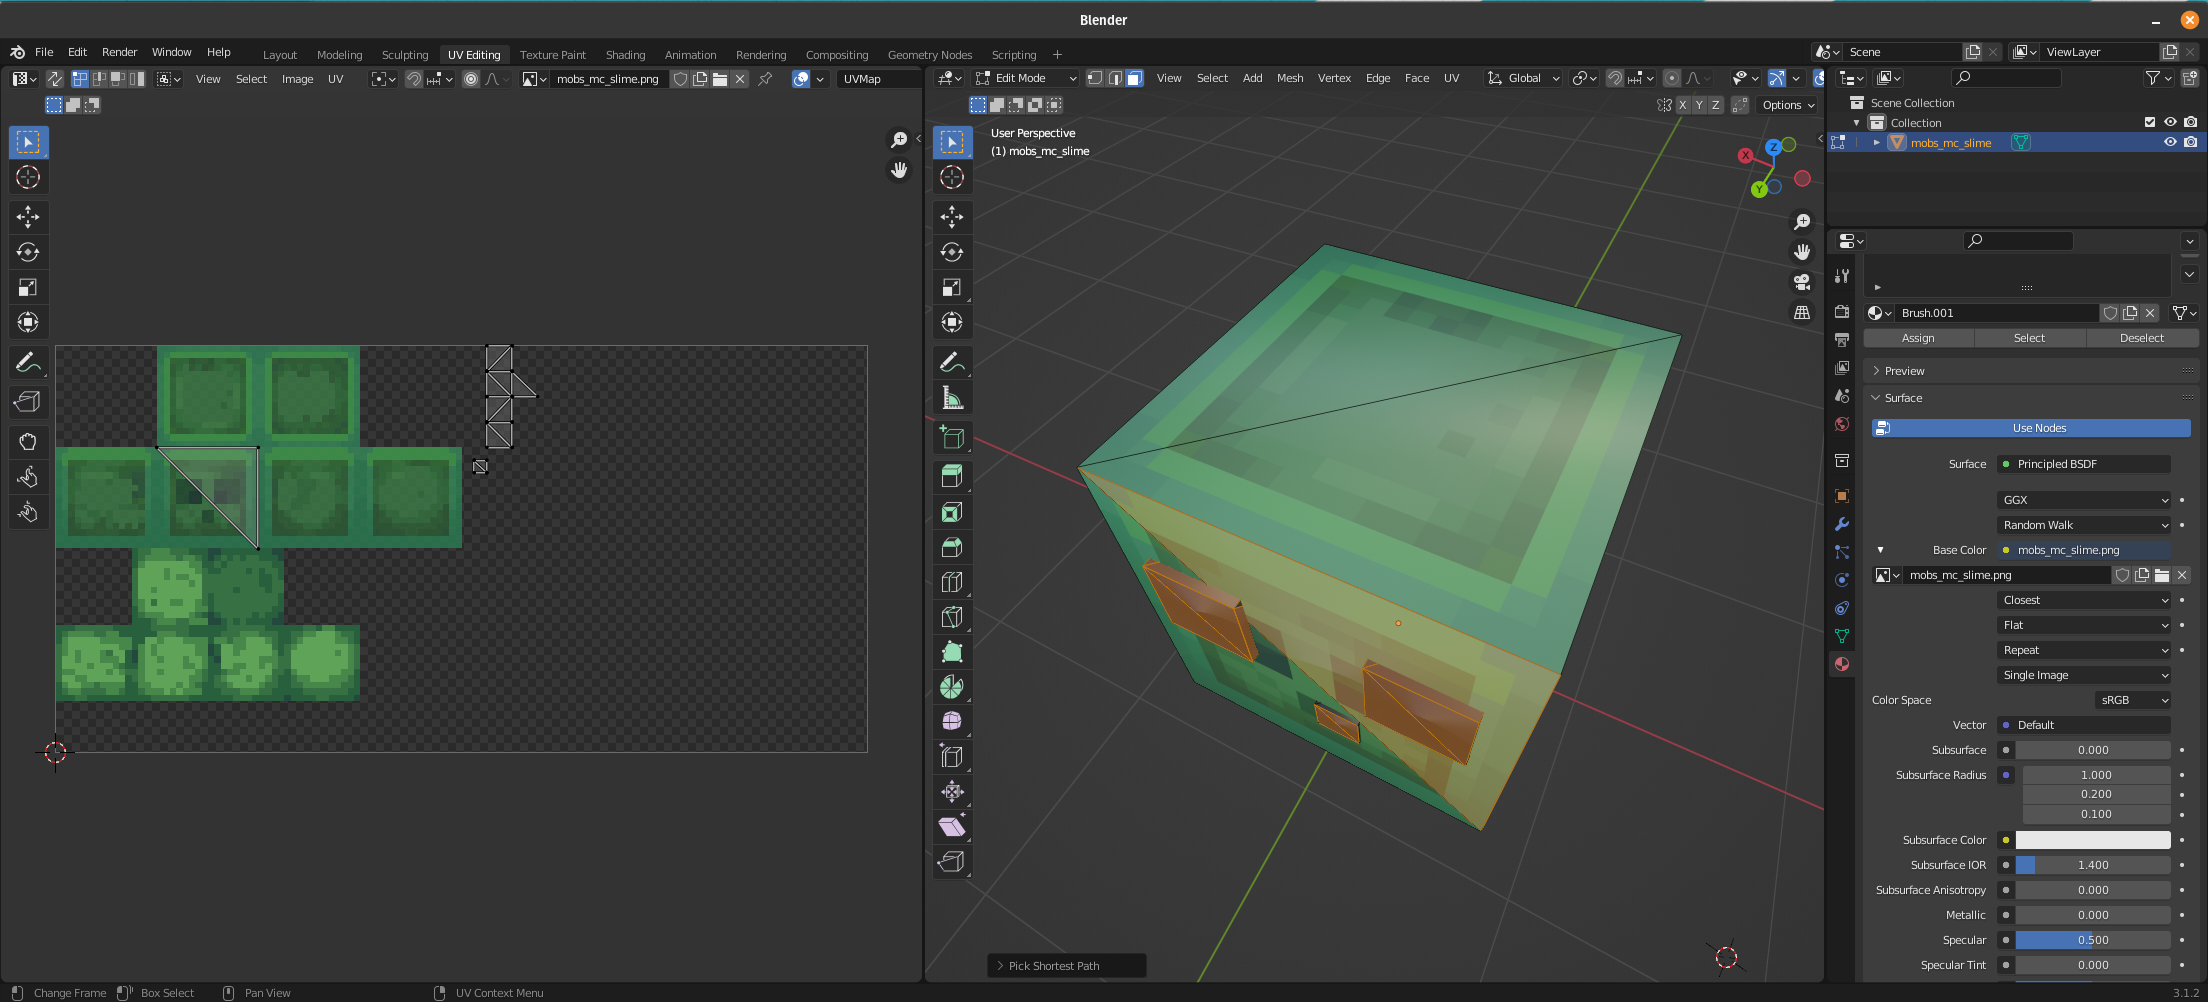Click the Deselect button in material properties
The width and height of the screenshot is (2208, 1002).
click(2142, 338)
